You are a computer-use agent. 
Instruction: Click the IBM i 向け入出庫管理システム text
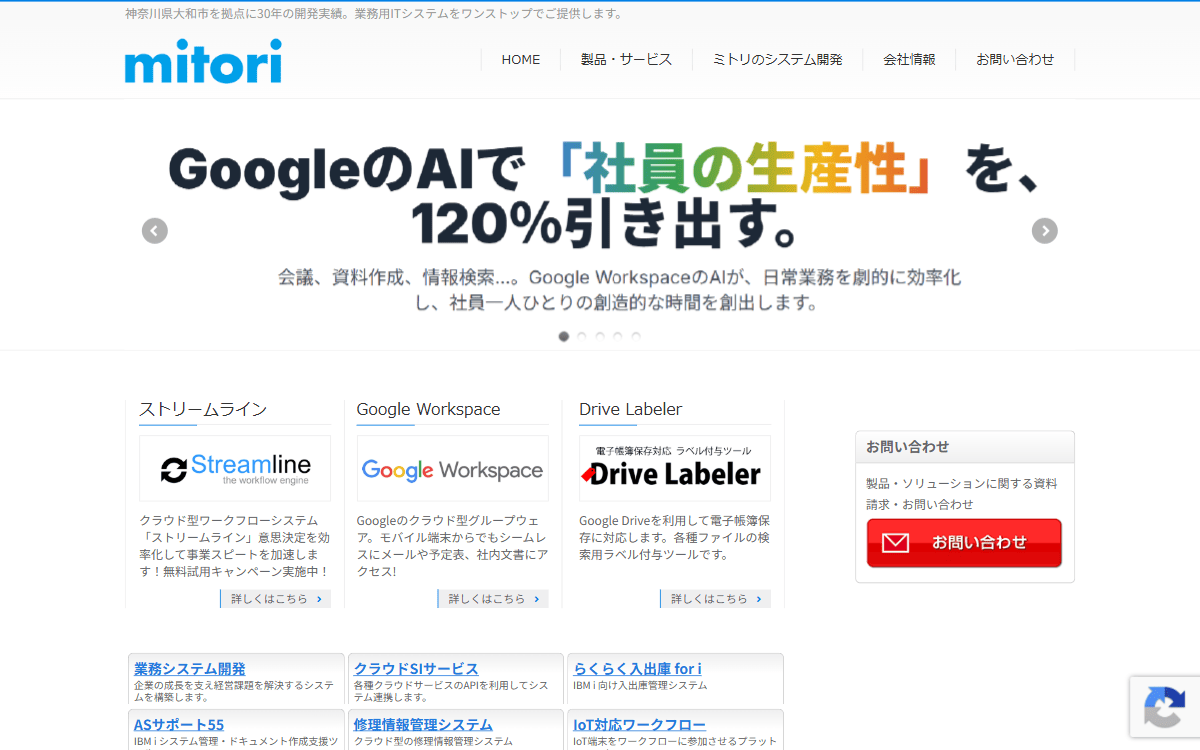pyautogui.click(x=640, y=685)
